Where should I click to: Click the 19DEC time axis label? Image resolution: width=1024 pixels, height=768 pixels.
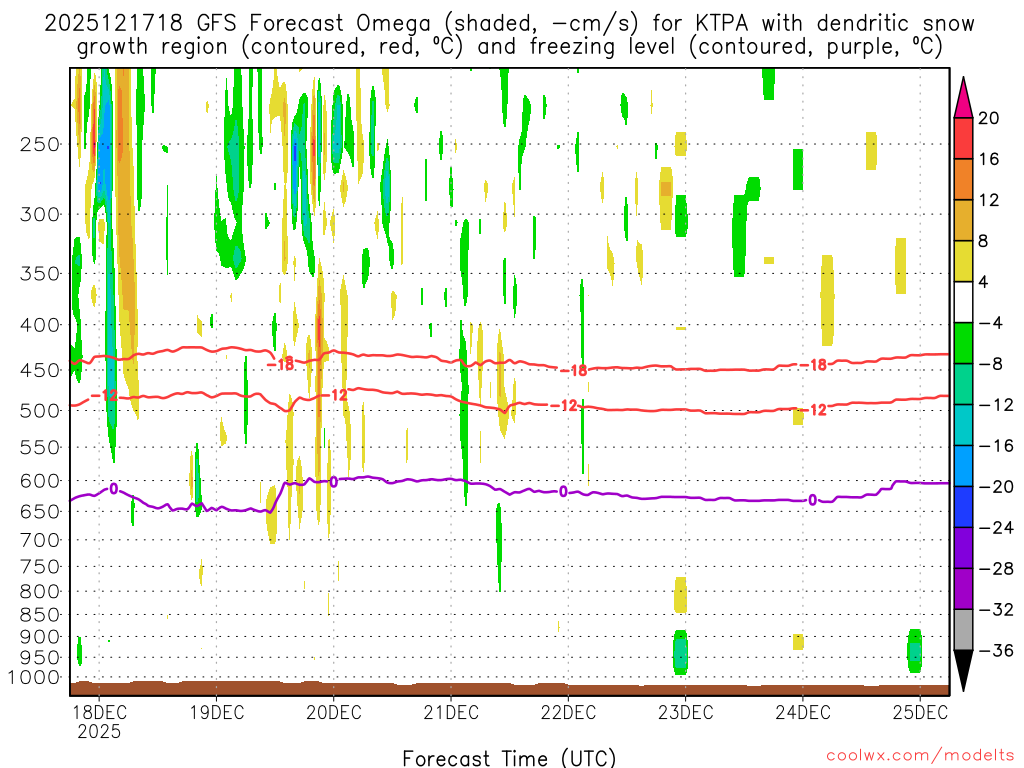[217, 712]
